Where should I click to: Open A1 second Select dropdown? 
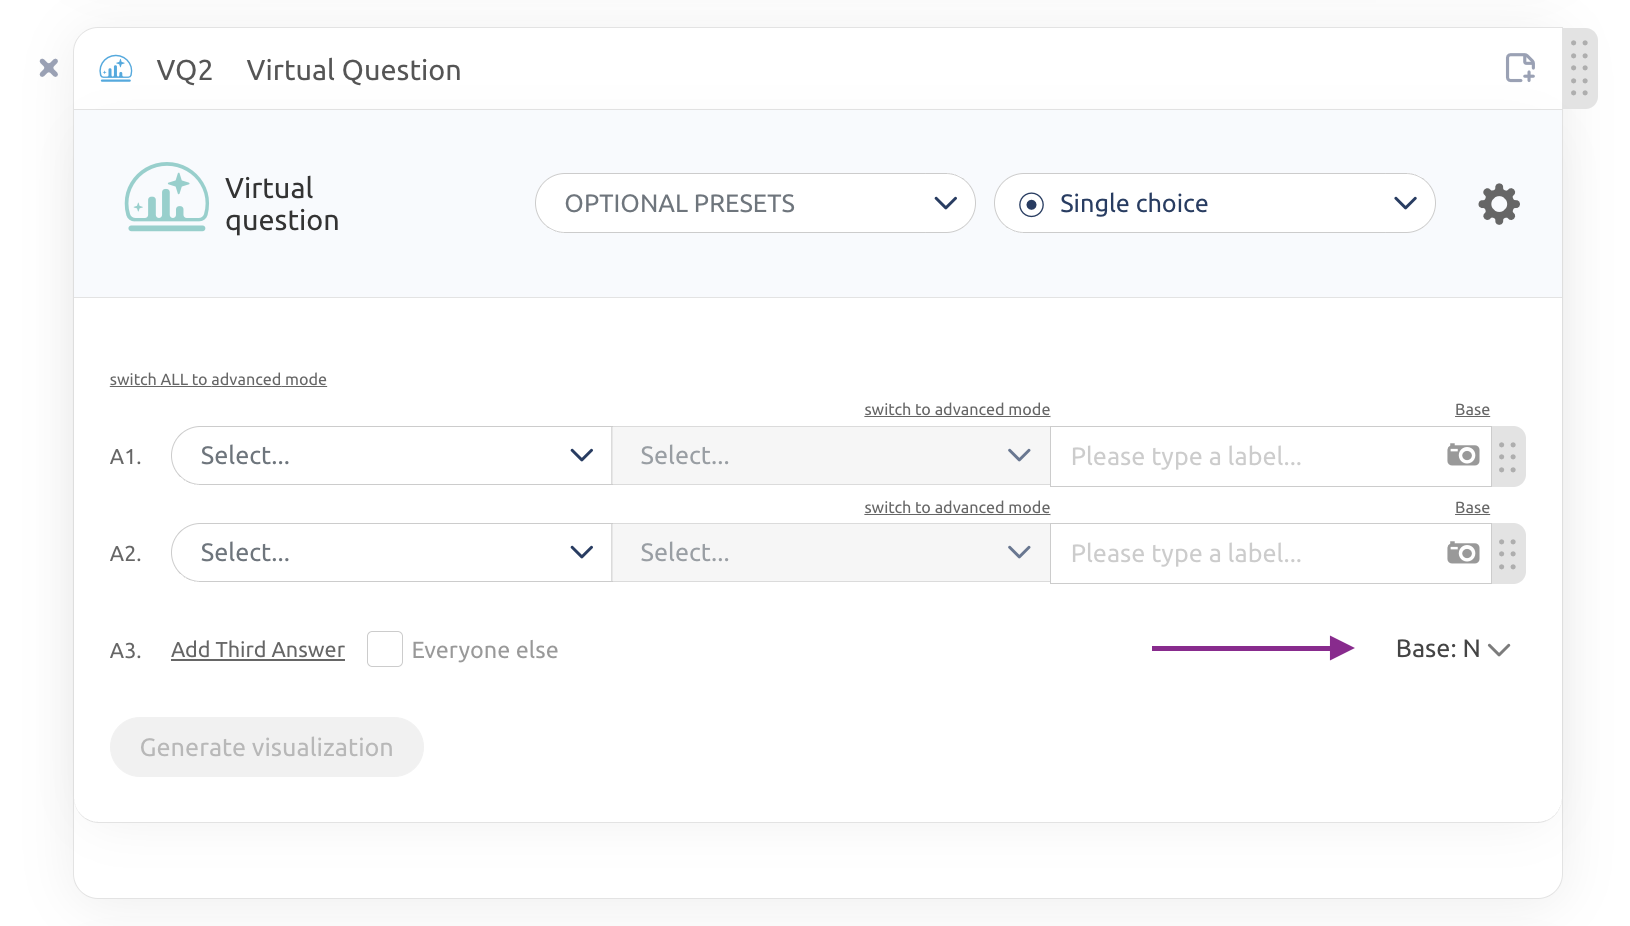click(x=831, y=456)
